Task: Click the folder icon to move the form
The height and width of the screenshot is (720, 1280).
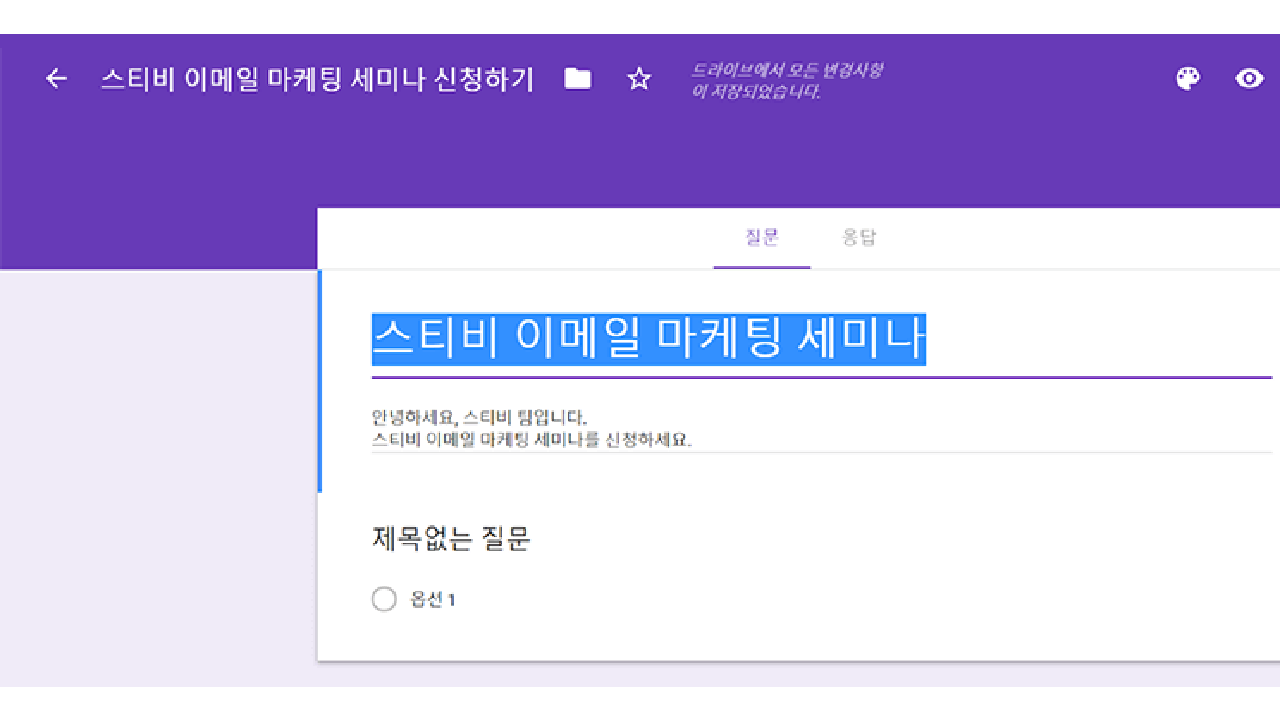Action: pyautogui.click(x=577, y=79)
